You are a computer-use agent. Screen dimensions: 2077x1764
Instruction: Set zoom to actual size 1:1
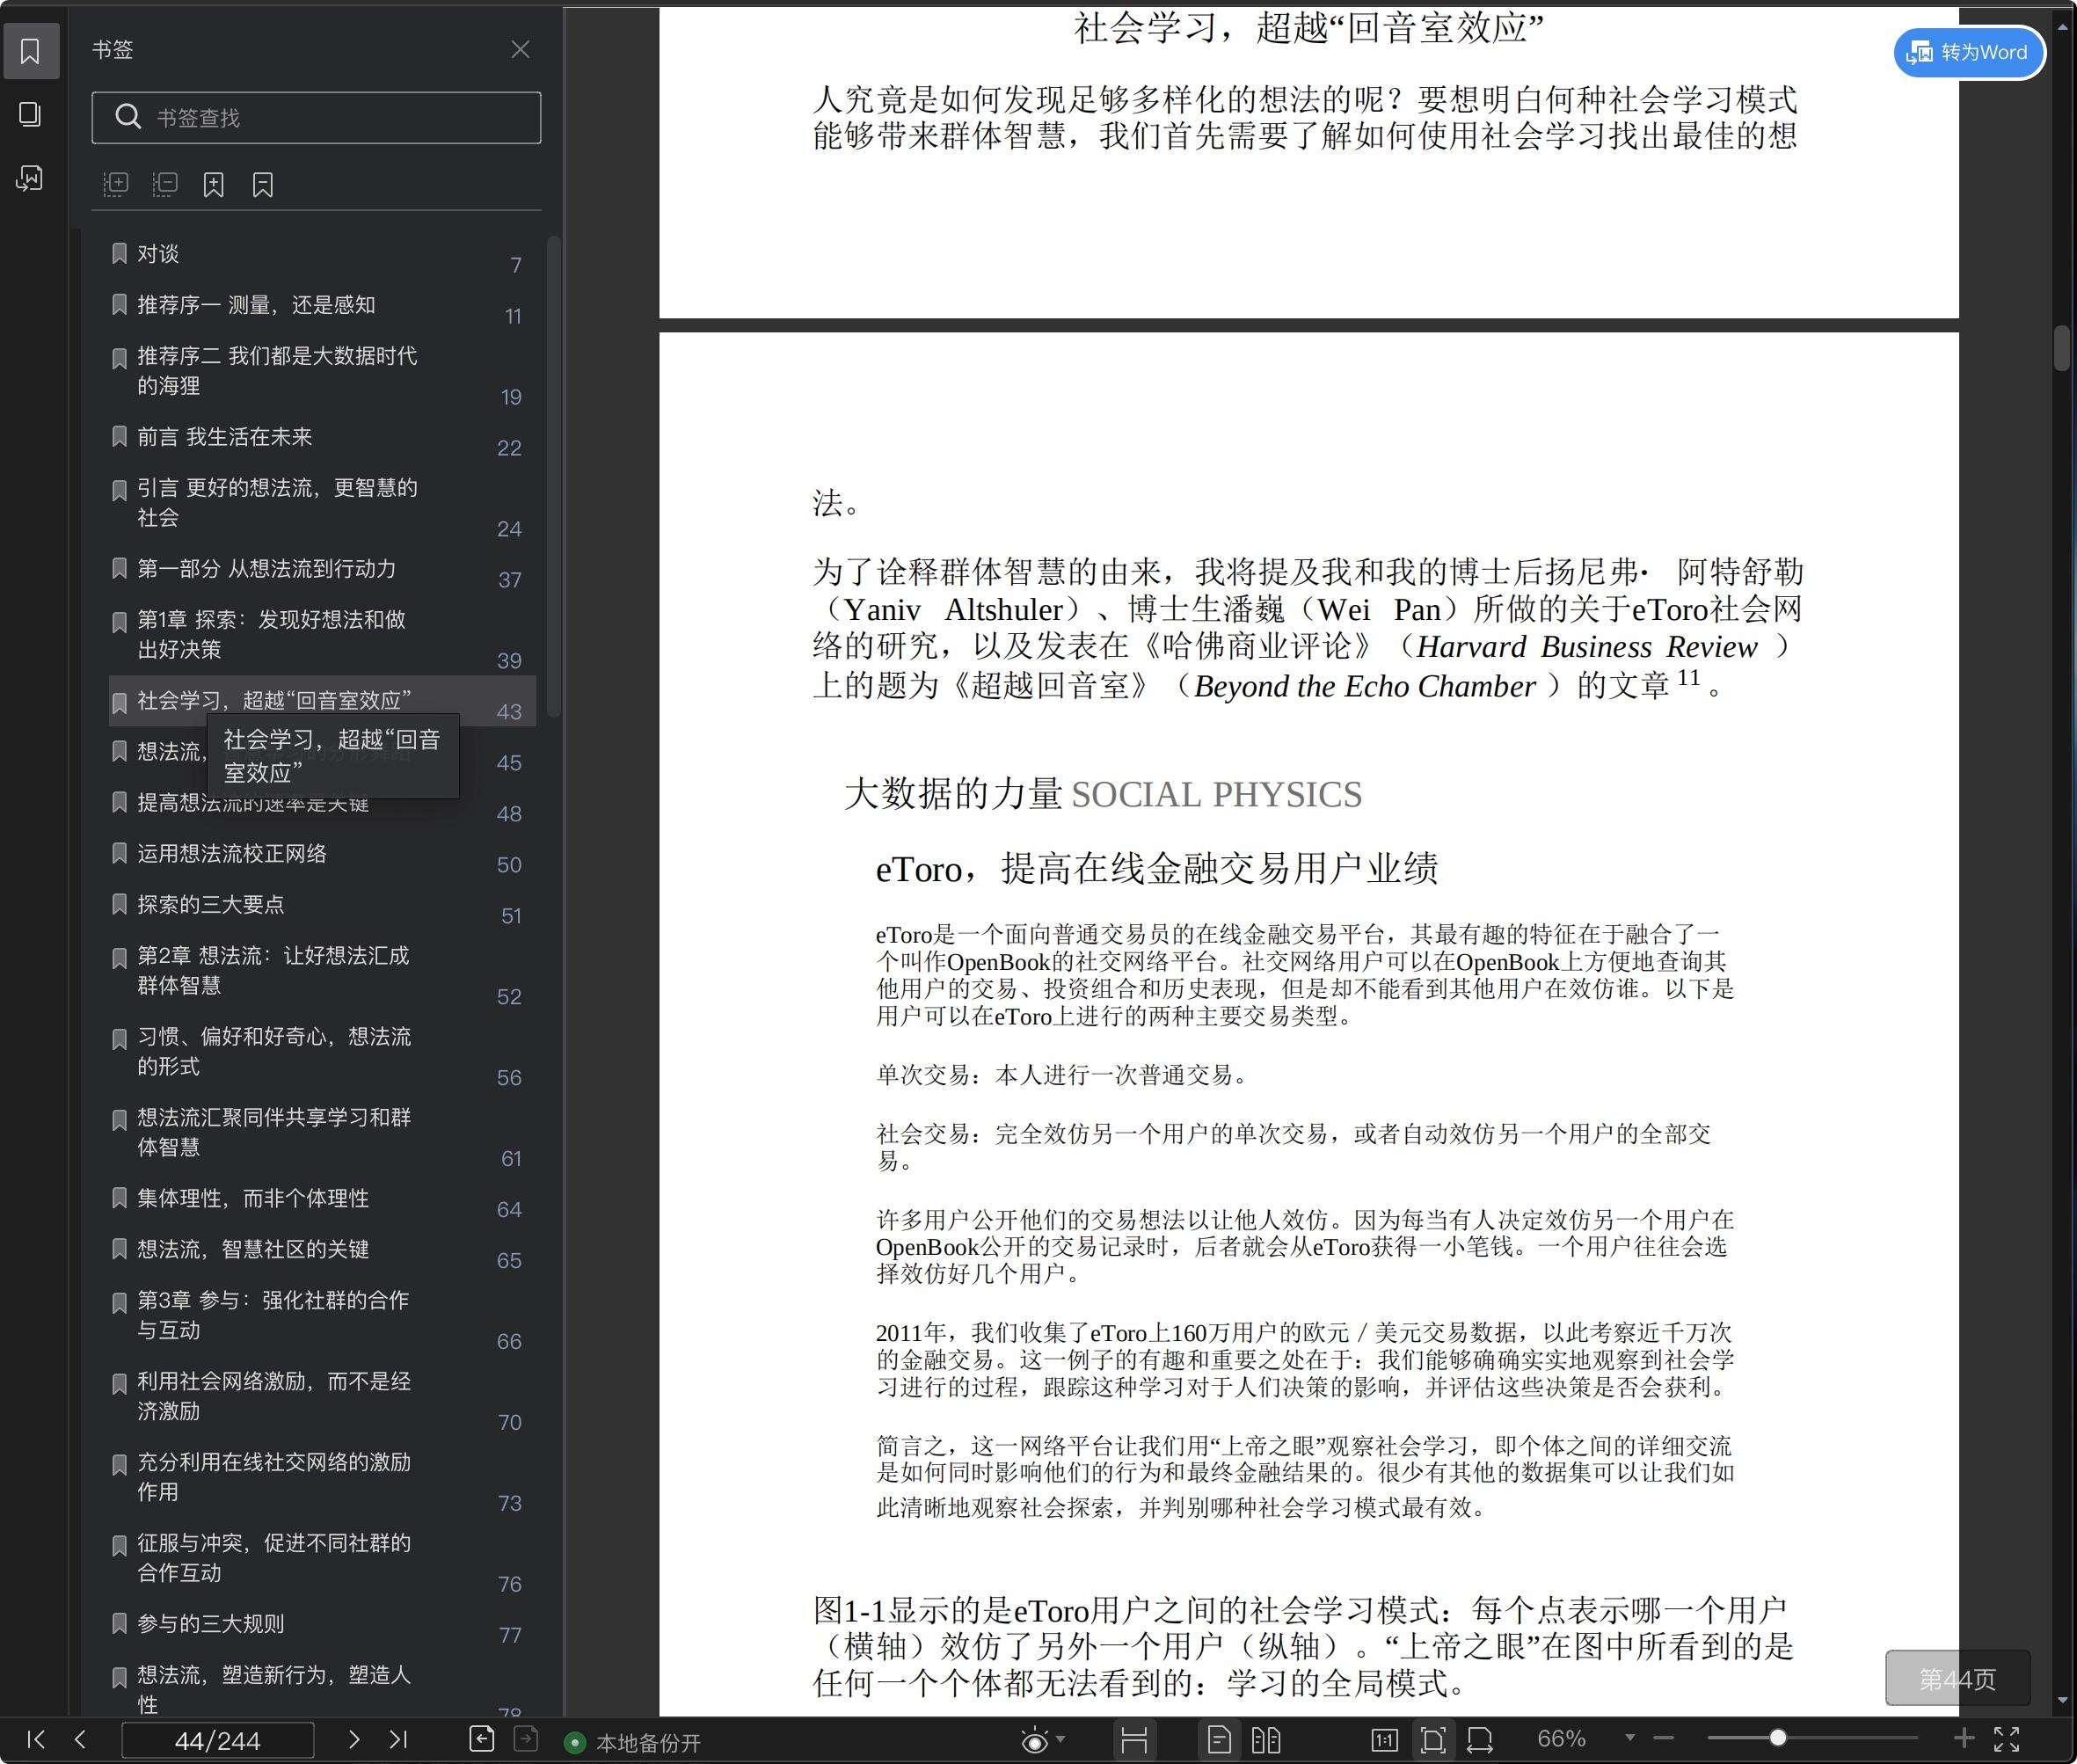pos(1384,1740)
